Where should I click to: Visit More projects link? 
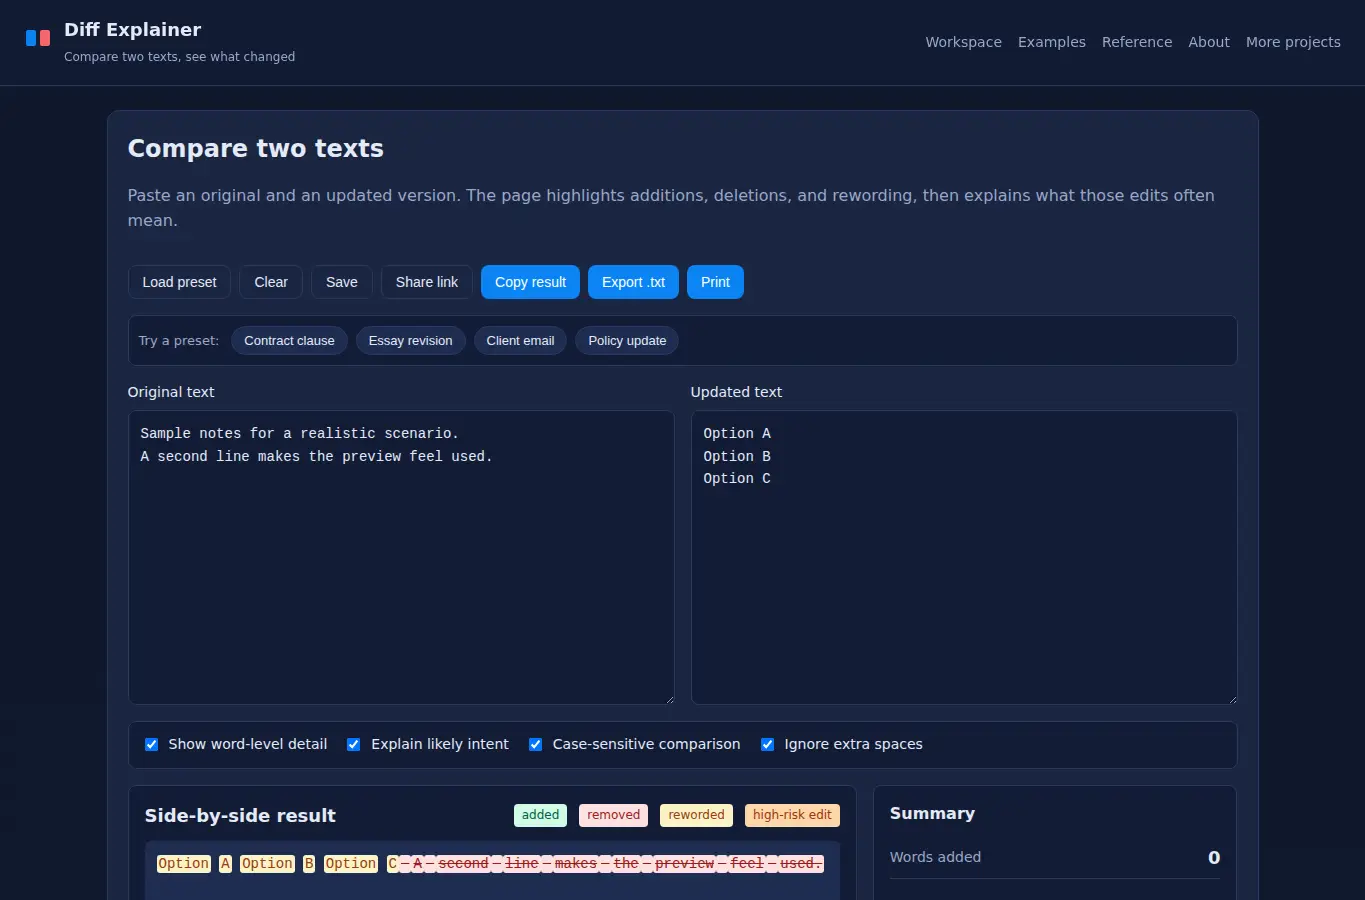tap(1293, 42)
